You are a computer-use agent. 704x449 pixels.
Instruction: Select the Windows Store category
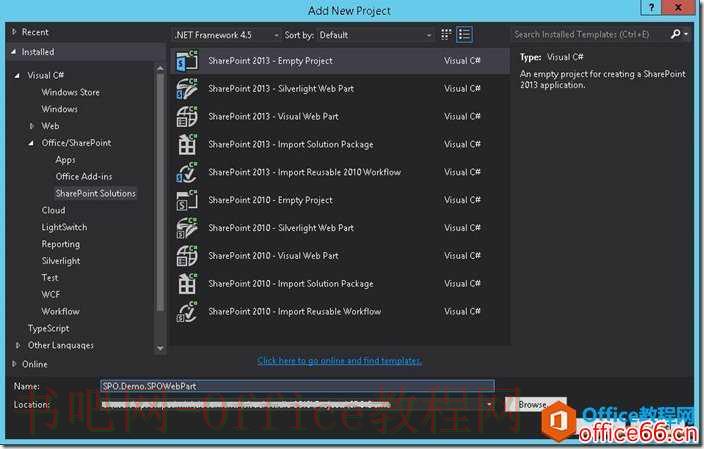point(70,92)
